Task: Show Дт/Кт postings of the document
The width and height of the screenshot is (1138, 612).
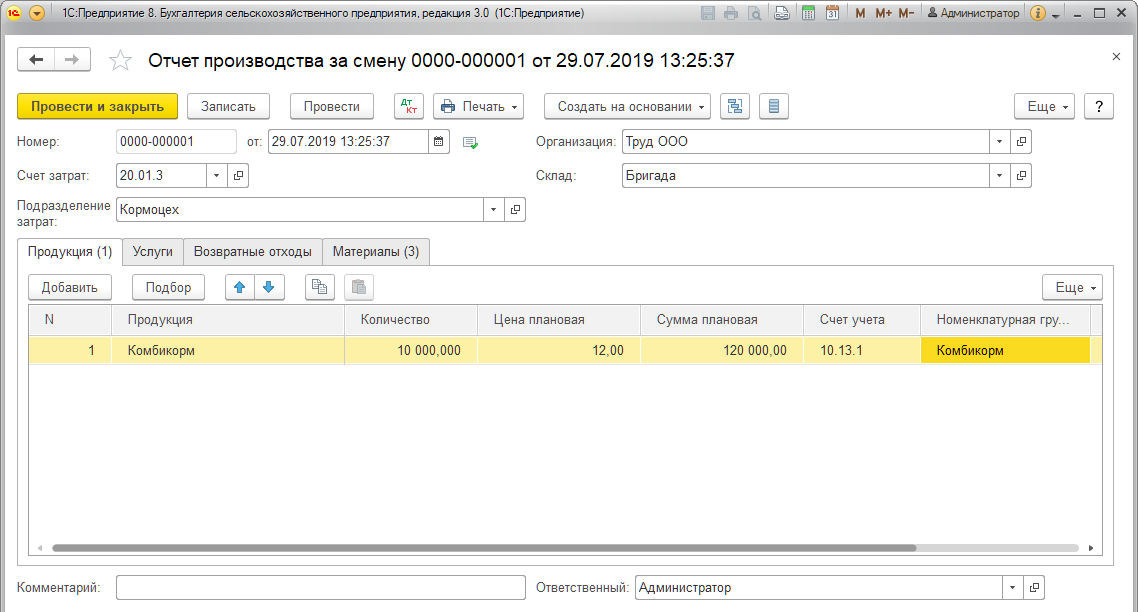Action: coord(409,106)
